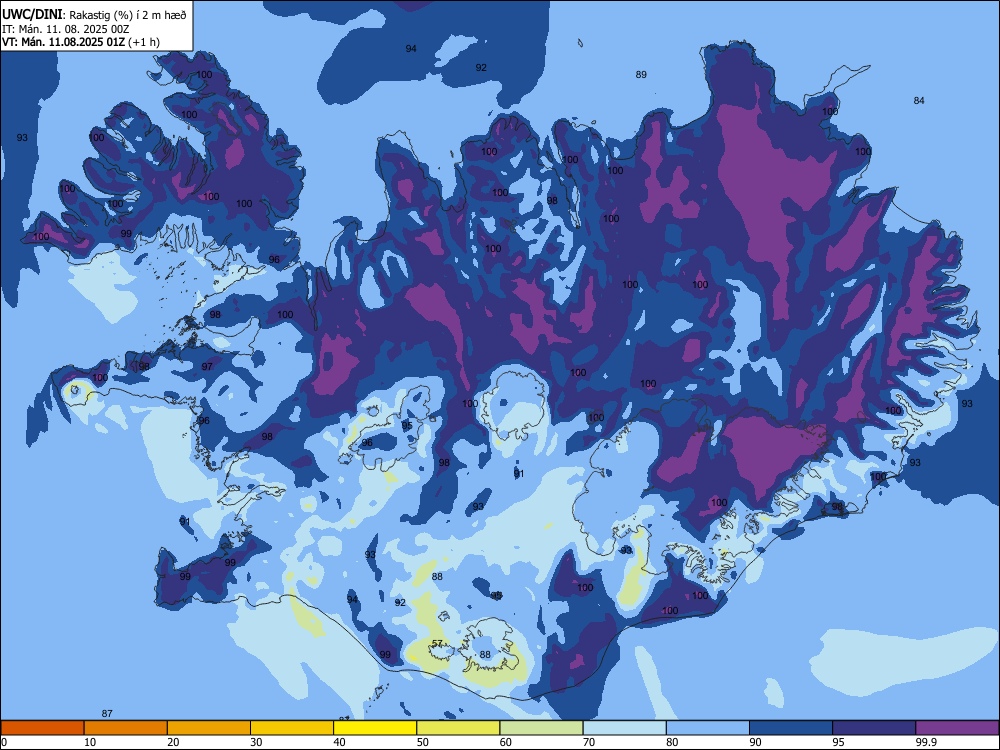Select the 20–30 amber legend swatch
Screen dimensions: 1000x750
209,728
